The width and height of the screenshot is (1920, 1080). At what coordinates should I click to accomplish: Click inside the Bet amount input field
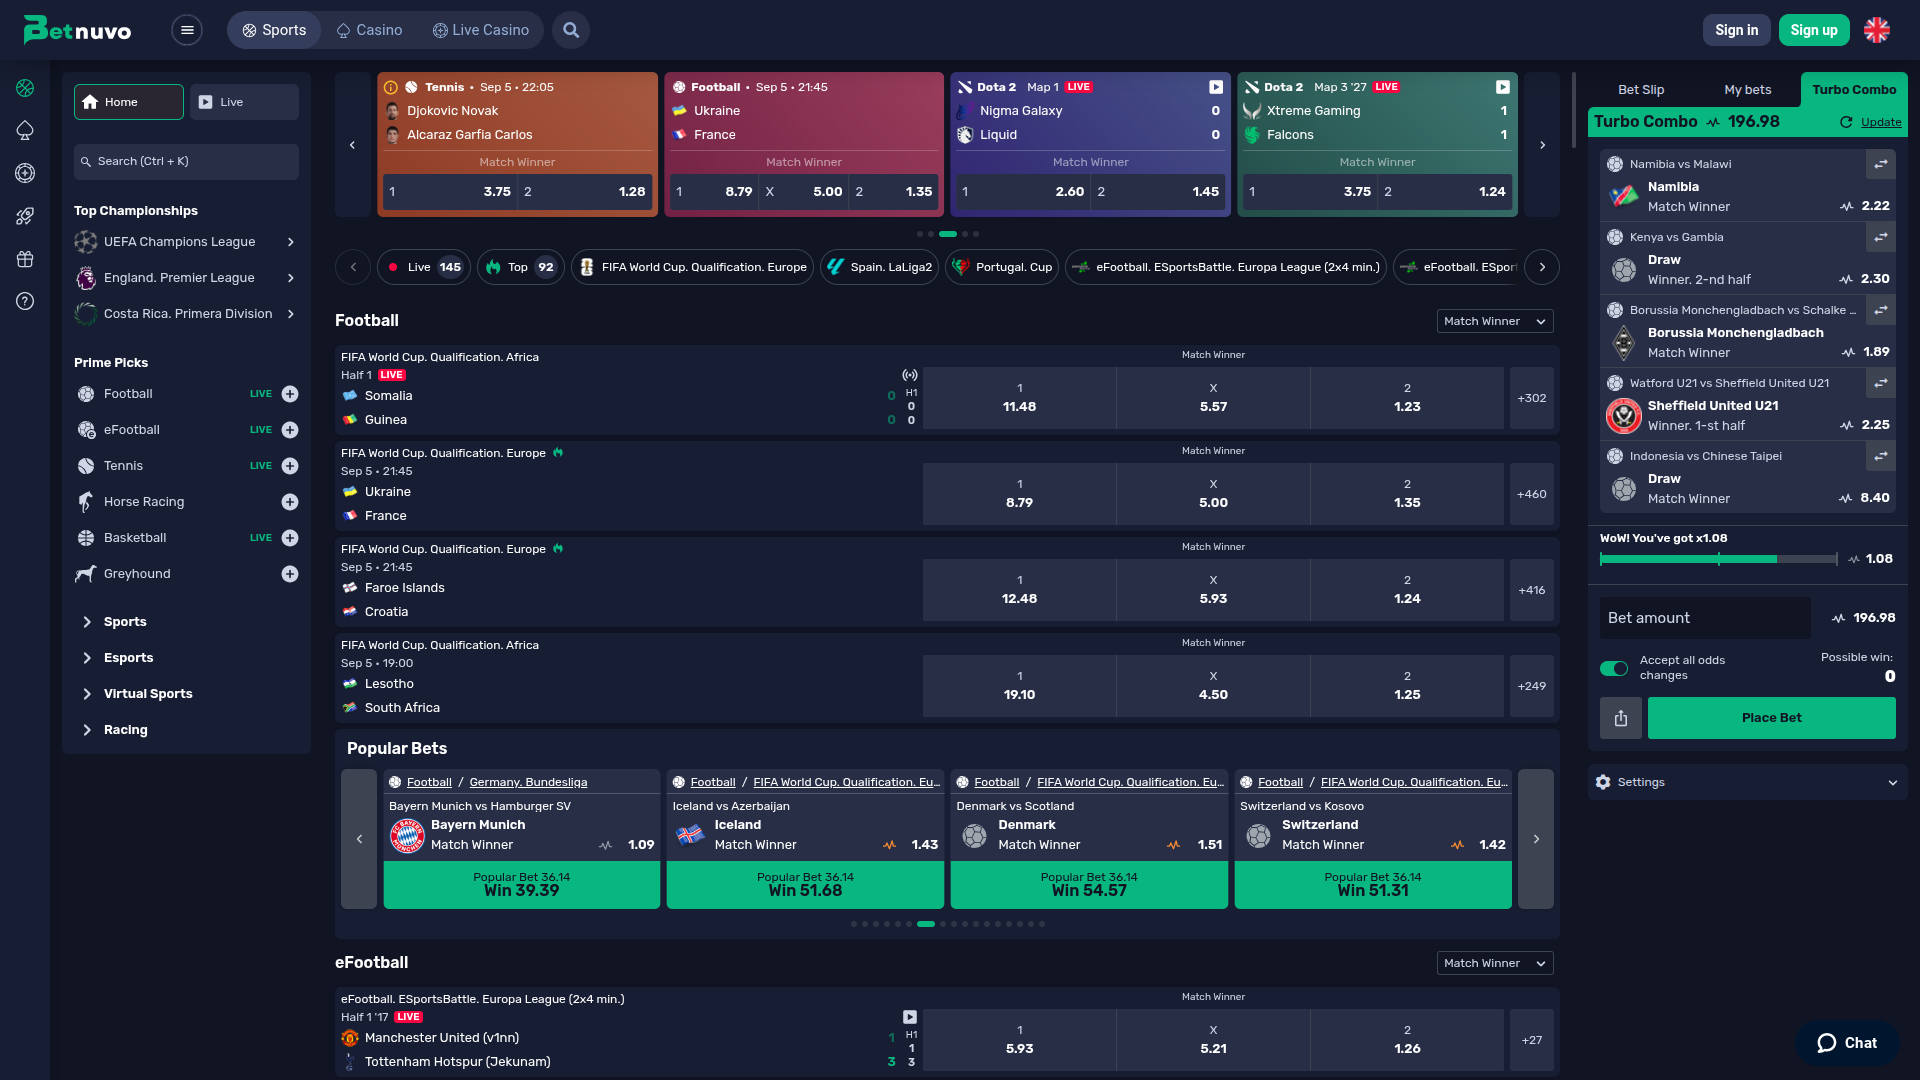point(1705,617)
